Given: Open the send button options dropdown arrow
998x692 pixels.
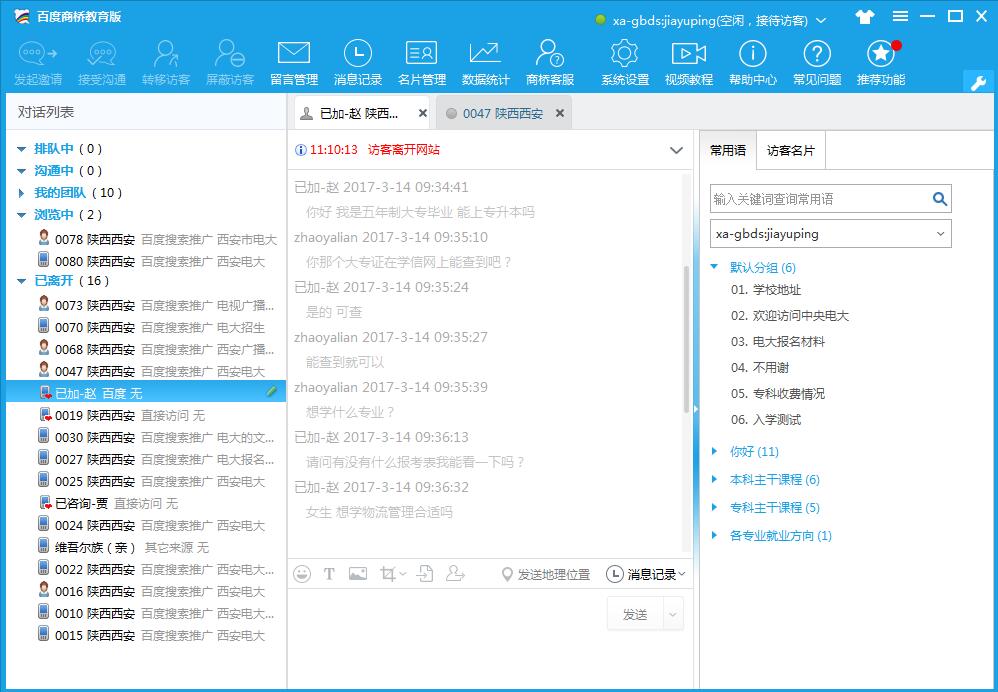Looking at the screenshot, I should point(673,614).
